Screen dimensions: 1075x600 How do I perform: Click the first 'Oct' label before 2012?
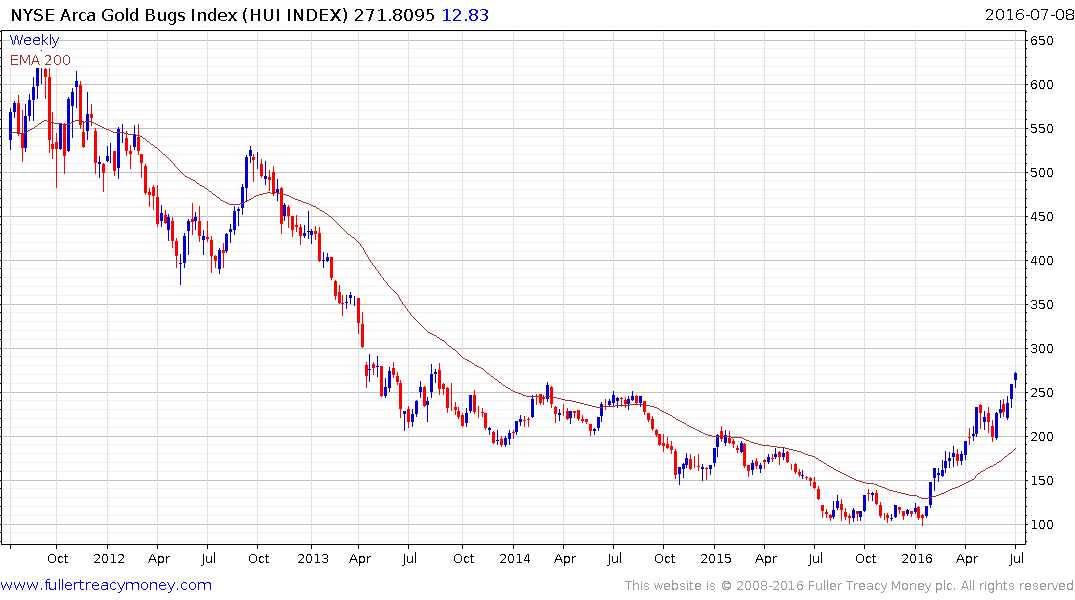pyautogui.click(x=58, y=559)
